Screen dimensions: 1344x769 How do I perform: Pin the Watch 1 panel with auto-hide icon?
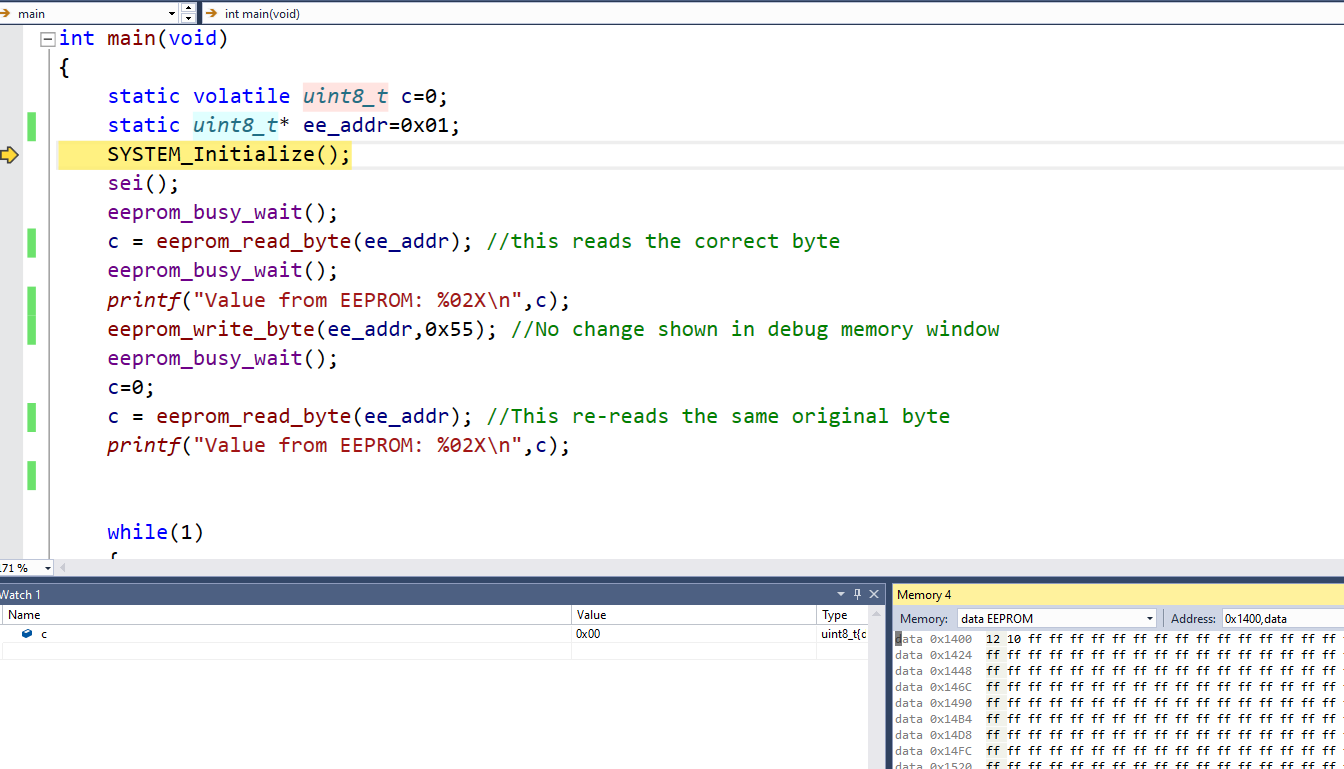tap(857, 594)
